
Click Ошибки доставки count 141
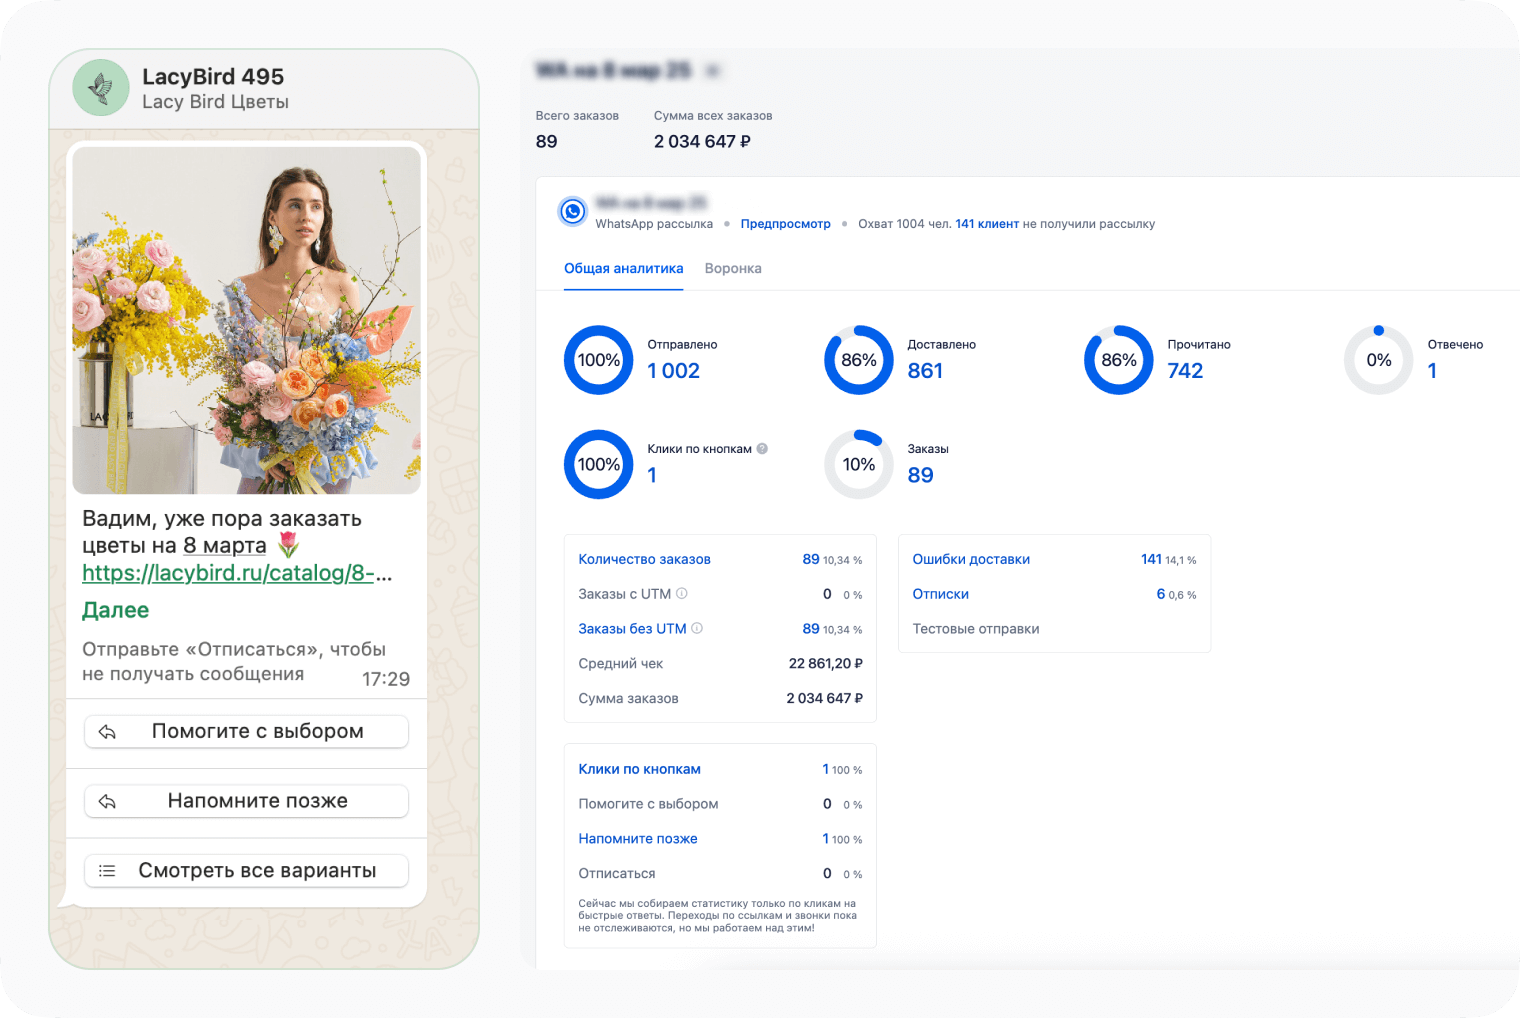(x=1151, y=559)
